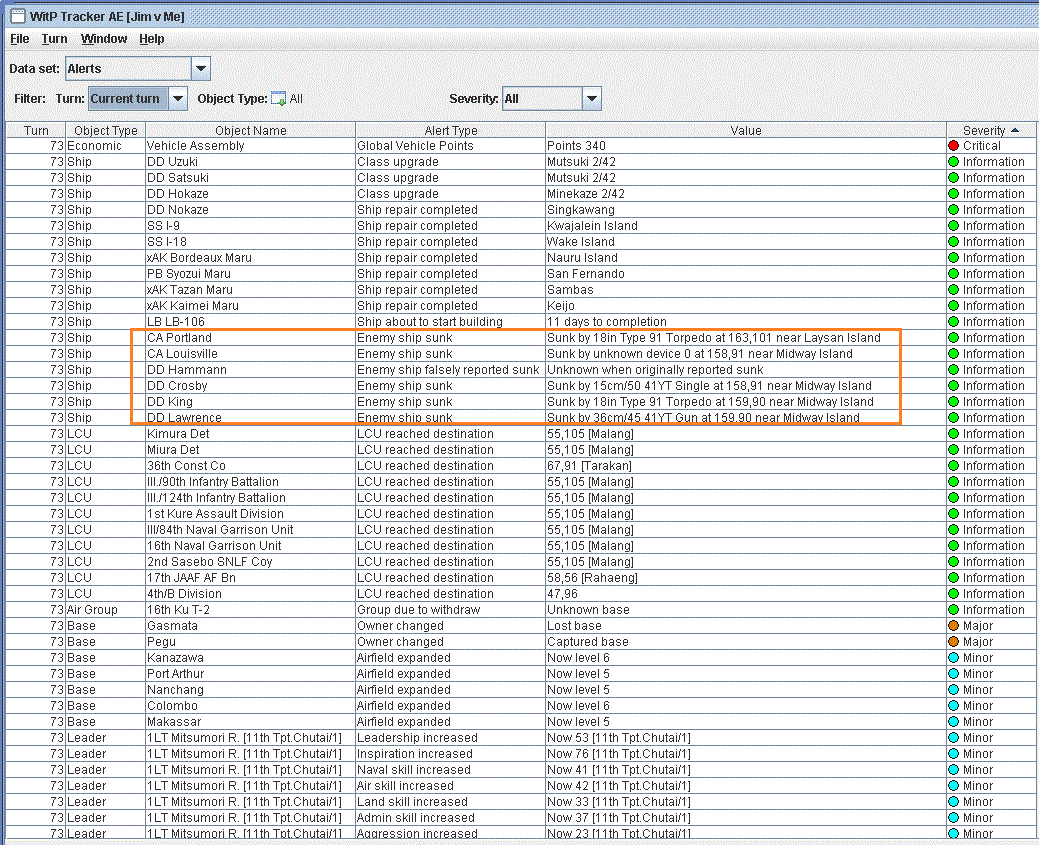Select PB Syozui Maru row
1039x845 pixels.
tap(521, 274)
